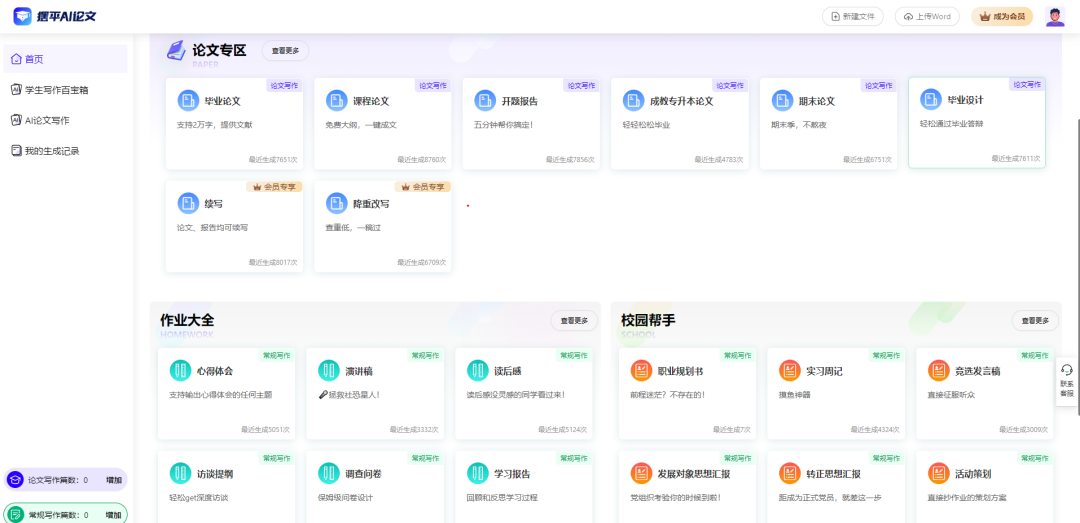The image size is (1080, 523).
Task: Click the 竞选发言稿 card icon
Action: point(939,371)
